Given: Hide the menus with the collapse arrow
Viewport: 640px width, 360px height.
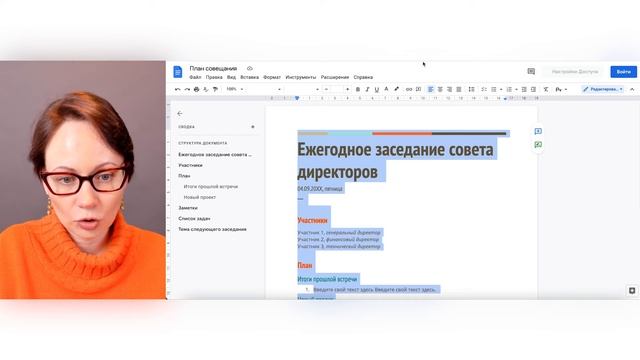Looking at the screenshot, I should (x=632, y=89).
